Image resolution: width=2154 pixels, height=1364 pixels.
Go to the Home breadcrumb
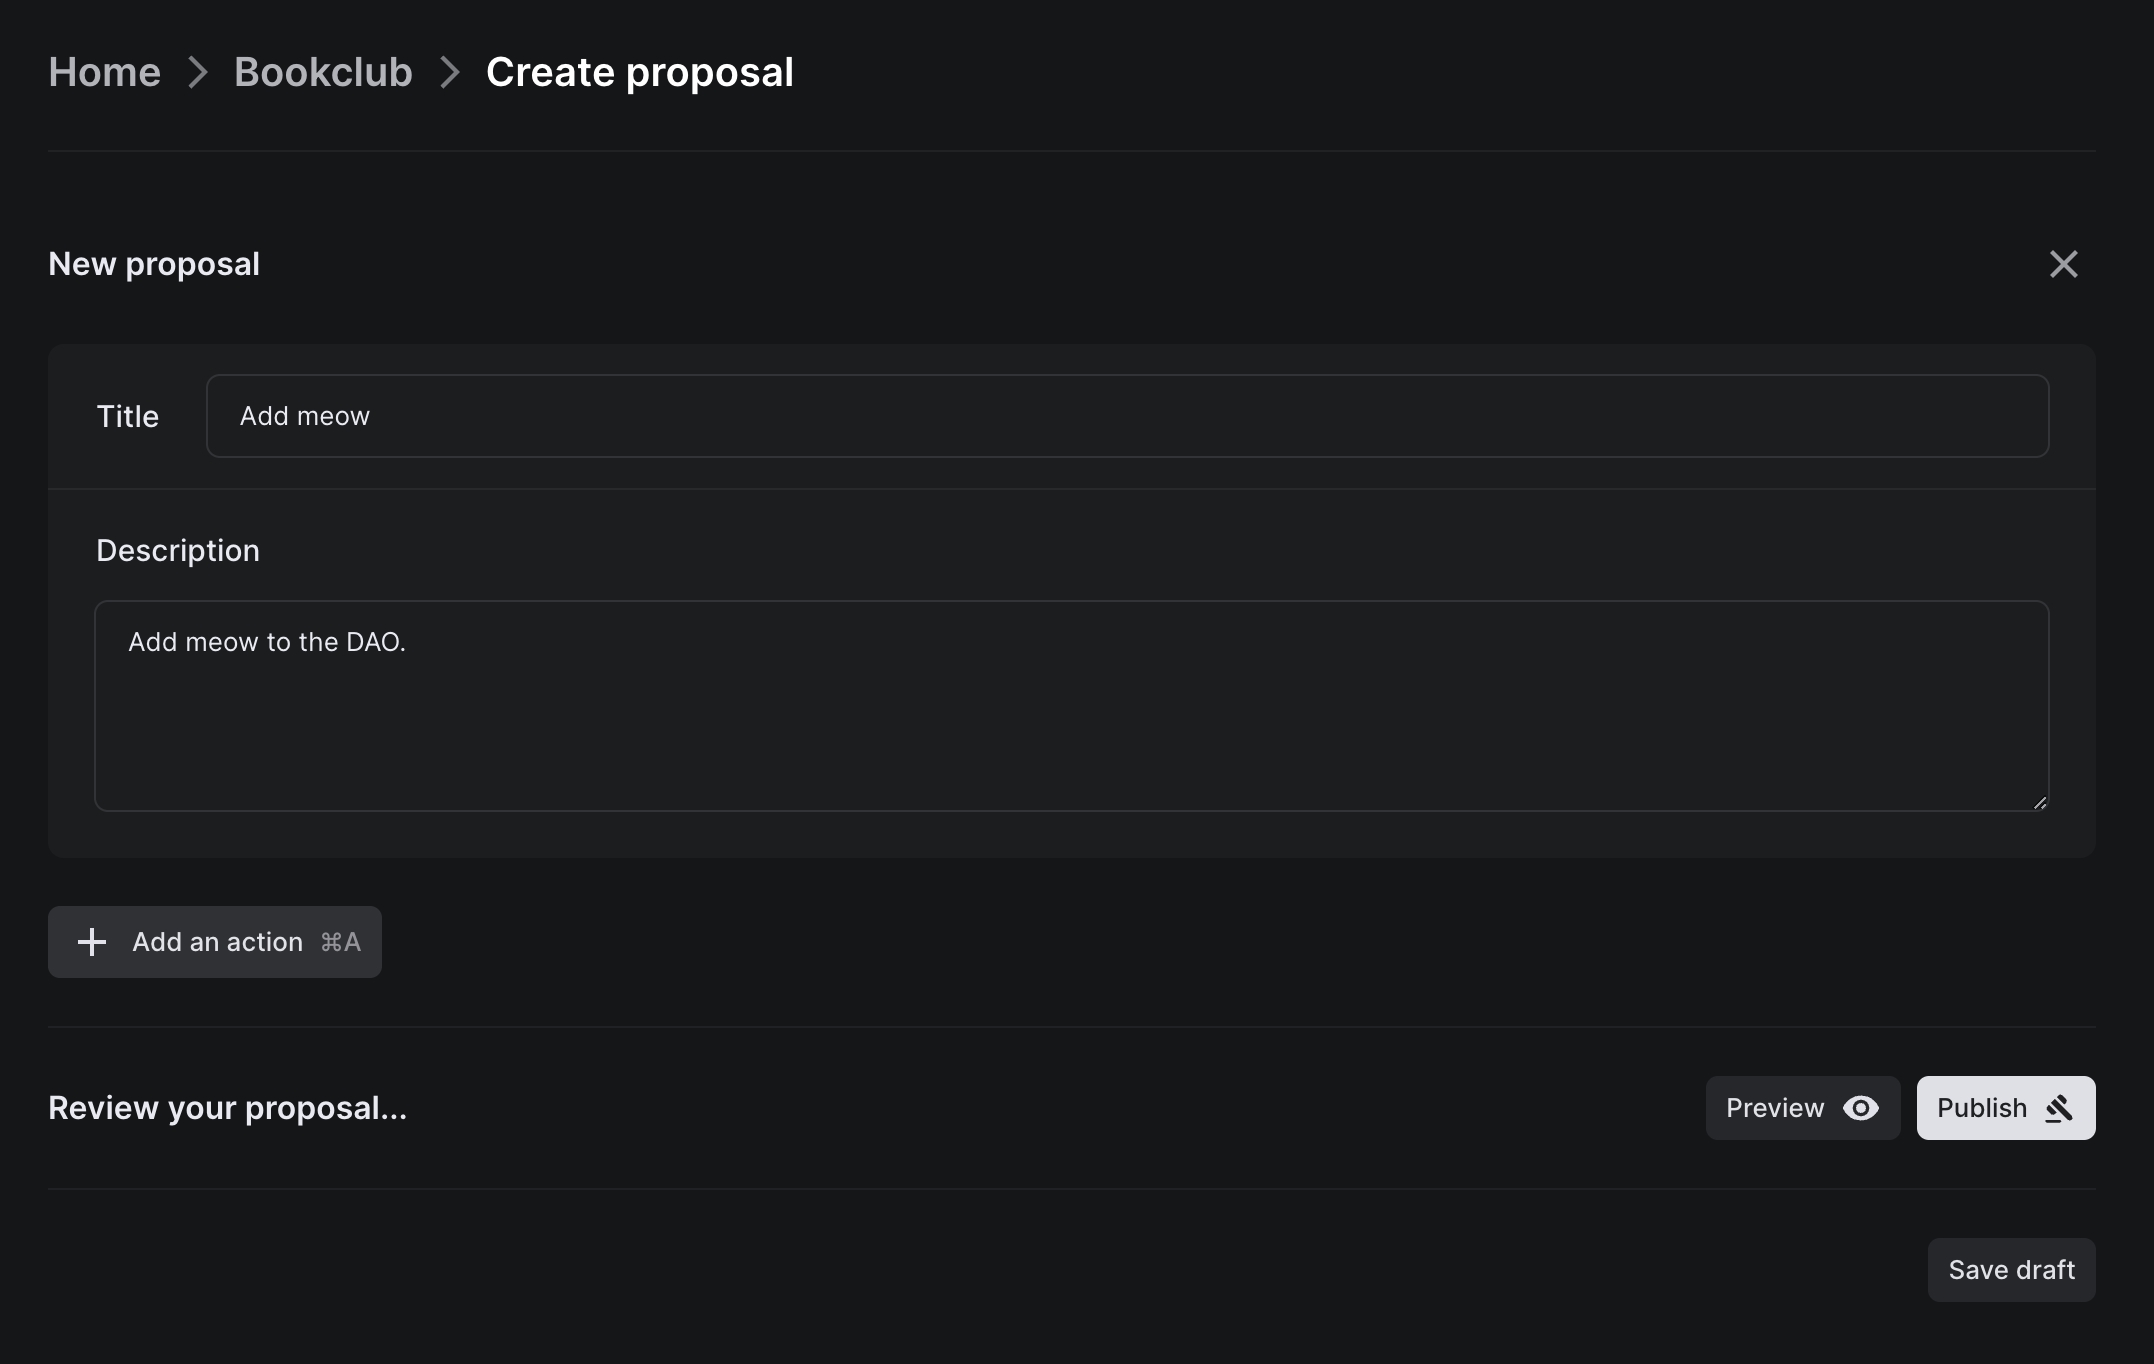click(x=104, y=72)
